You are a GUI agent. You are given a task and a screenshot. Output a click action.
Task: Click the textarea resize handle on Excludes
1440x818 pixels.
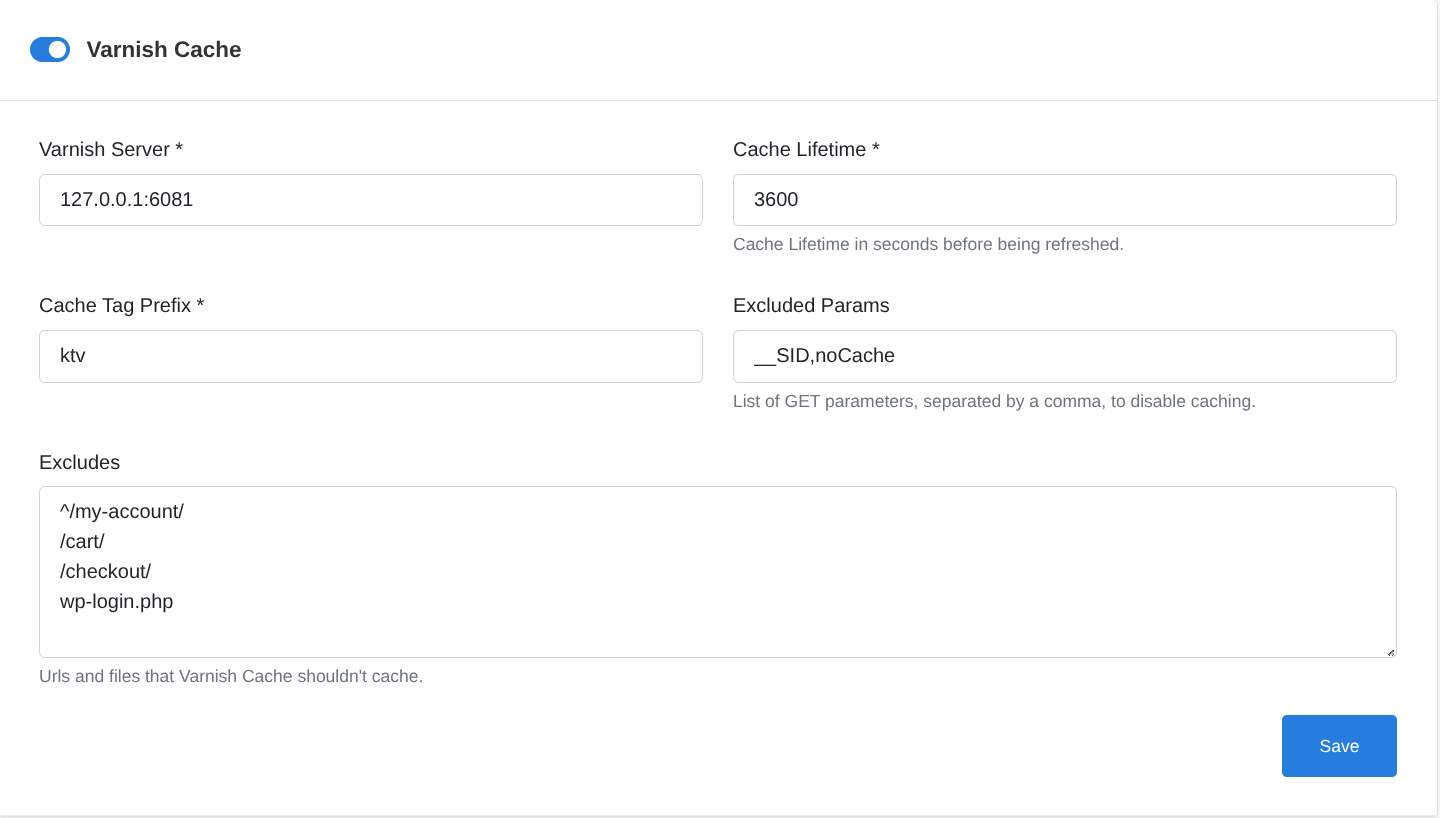[1392, 653]
